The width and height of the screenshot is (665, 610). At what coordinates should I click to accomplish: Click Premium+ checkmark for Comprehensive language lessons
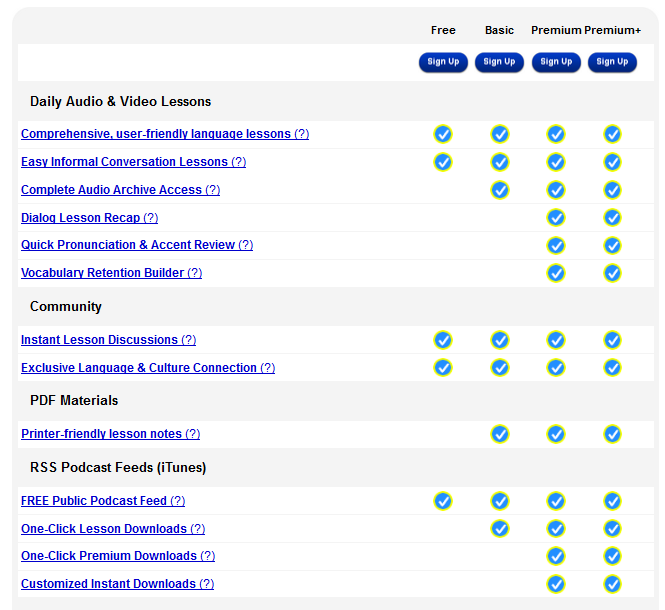(x=612, y=134)
